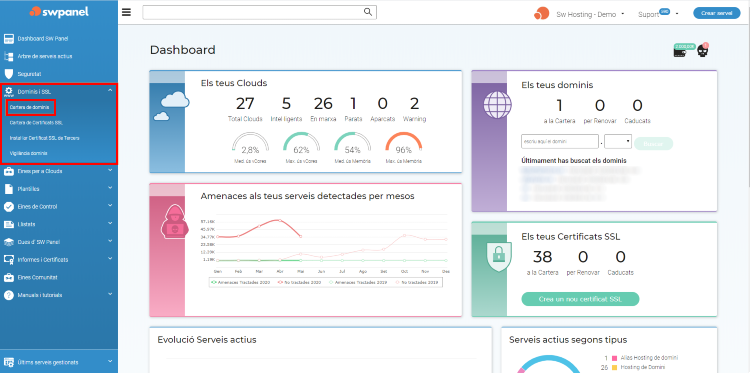
Task: Click the Eines Comunitat toolbox icon
Action: pos(8,277)
